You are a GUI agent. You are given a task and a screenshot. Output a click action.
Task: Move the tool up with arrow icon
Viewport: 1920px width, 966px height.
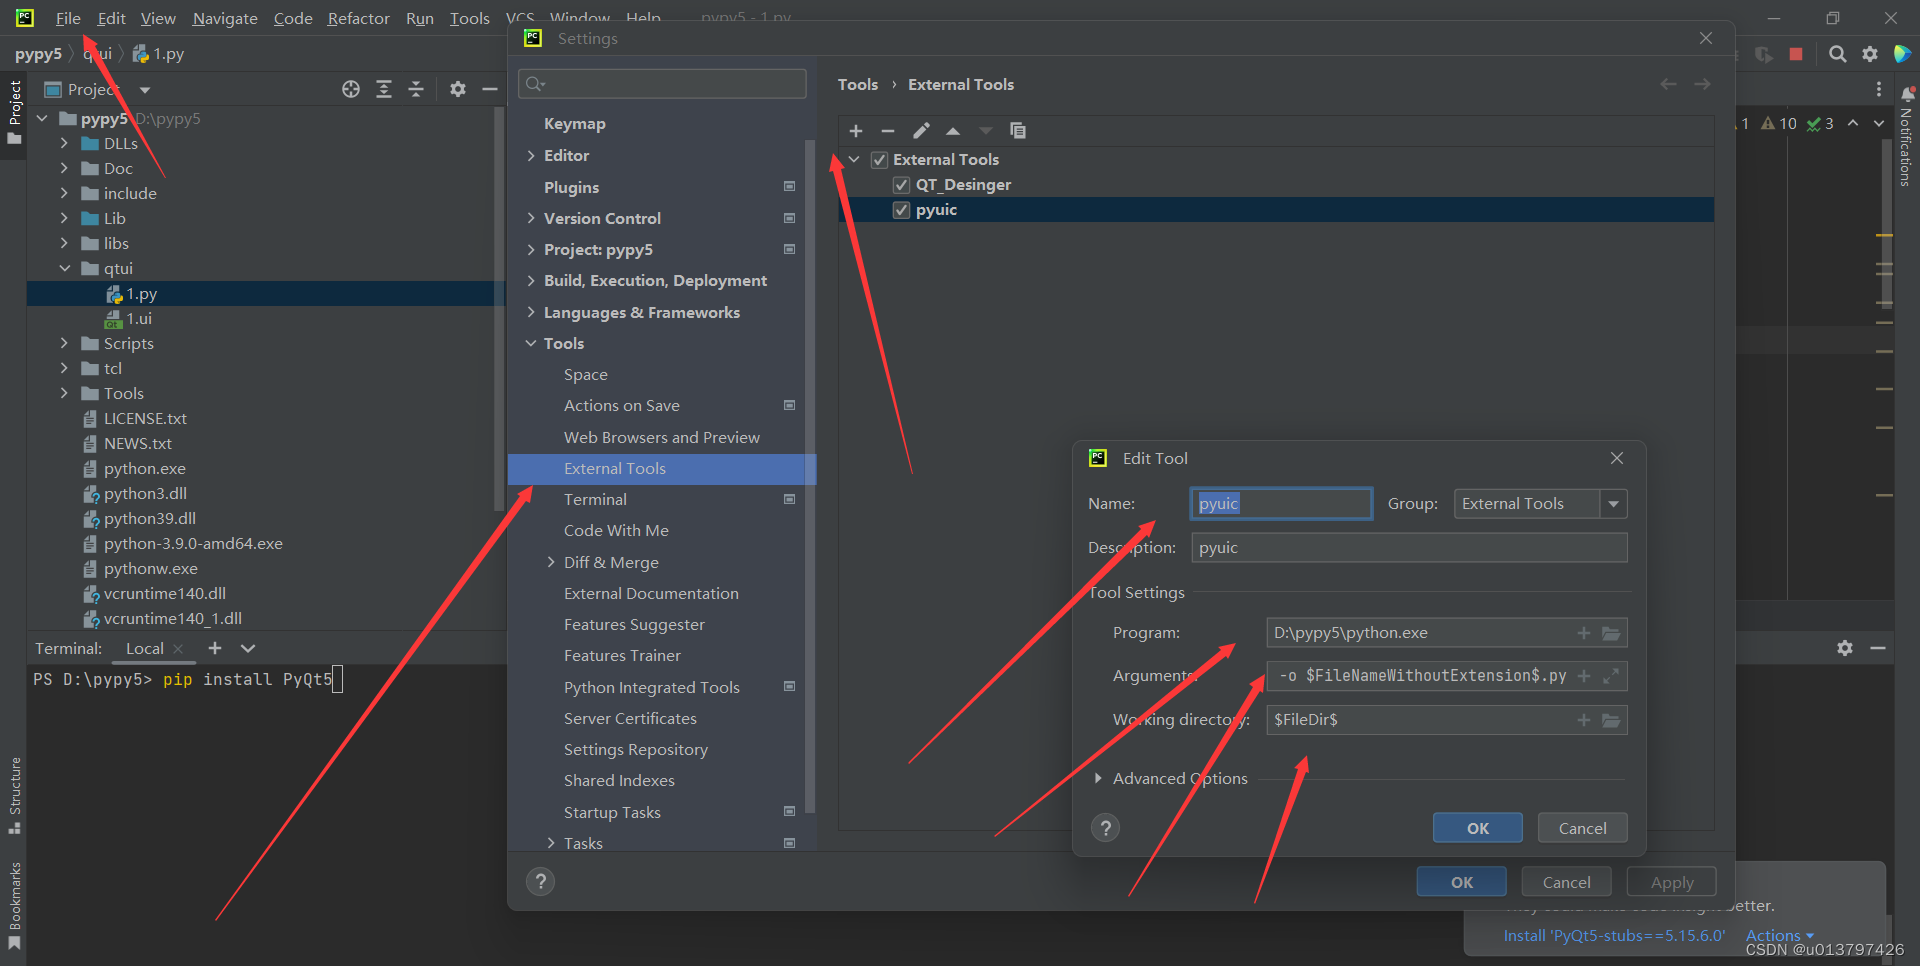point(953,131)
